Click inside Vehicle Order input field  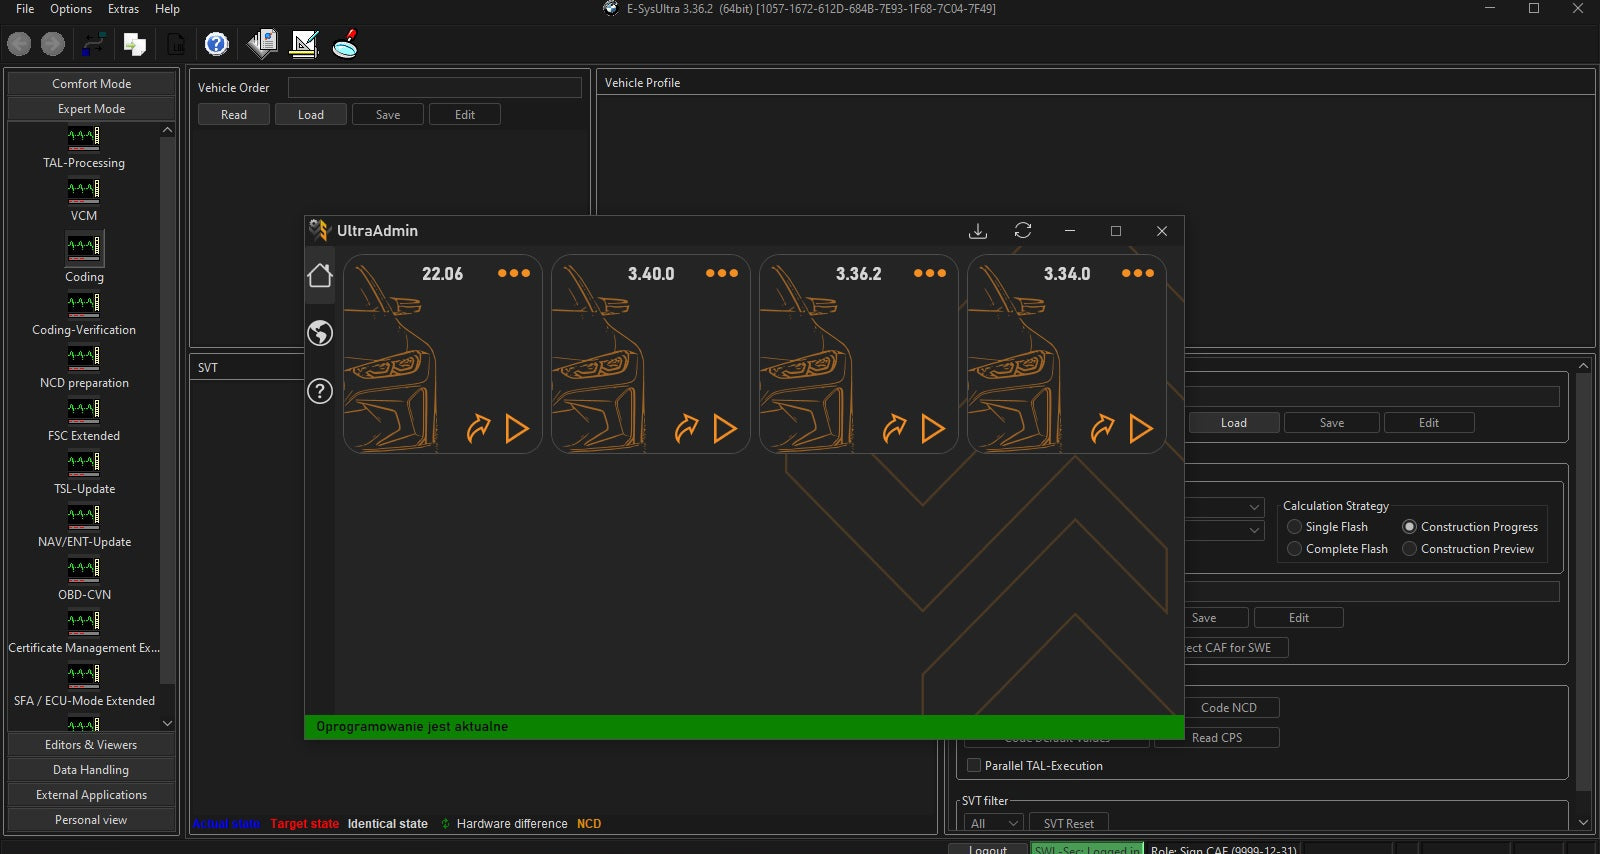[435, 88]
